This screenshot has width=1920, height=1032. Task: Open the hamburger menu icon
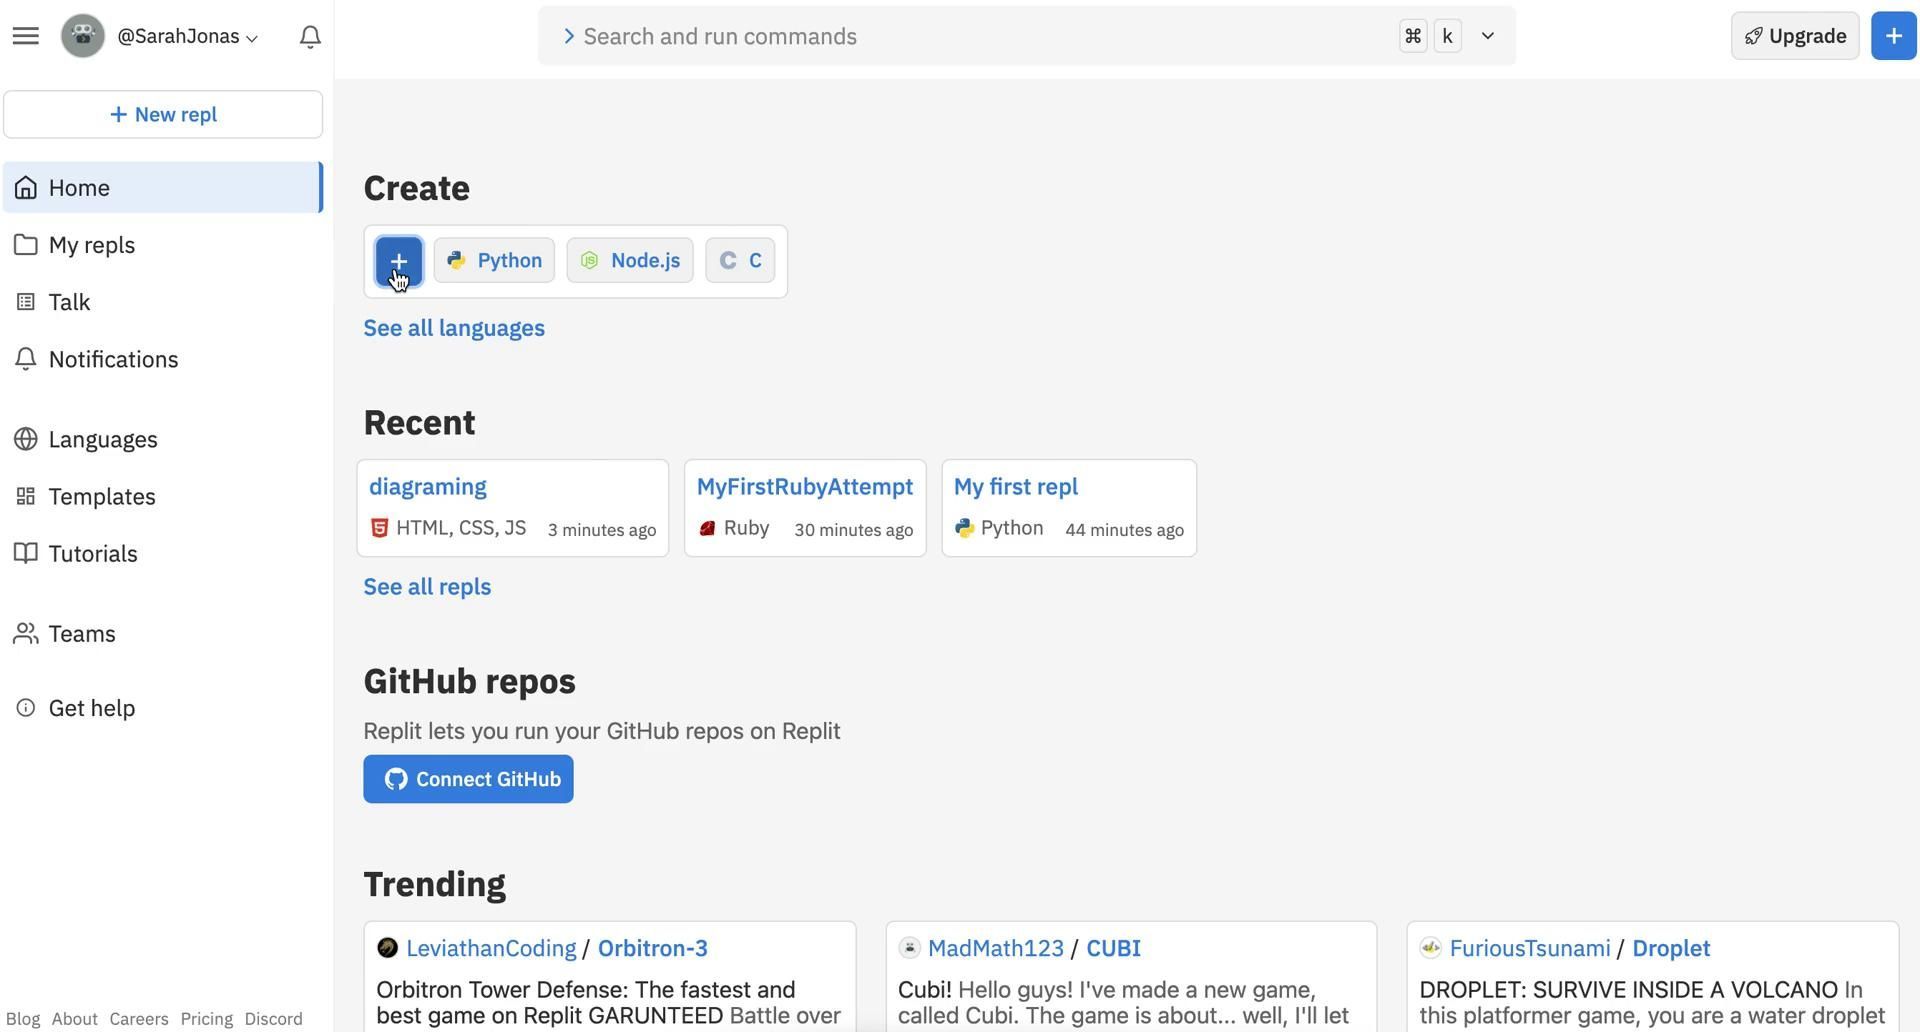click(26, 36)
